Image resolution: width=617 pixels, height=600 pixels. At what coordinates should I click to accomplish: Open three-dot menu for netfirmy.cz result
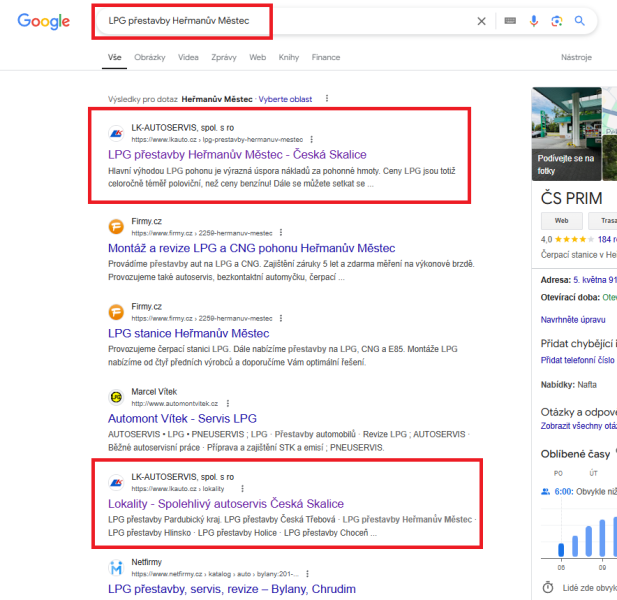[x=307, y=574]
